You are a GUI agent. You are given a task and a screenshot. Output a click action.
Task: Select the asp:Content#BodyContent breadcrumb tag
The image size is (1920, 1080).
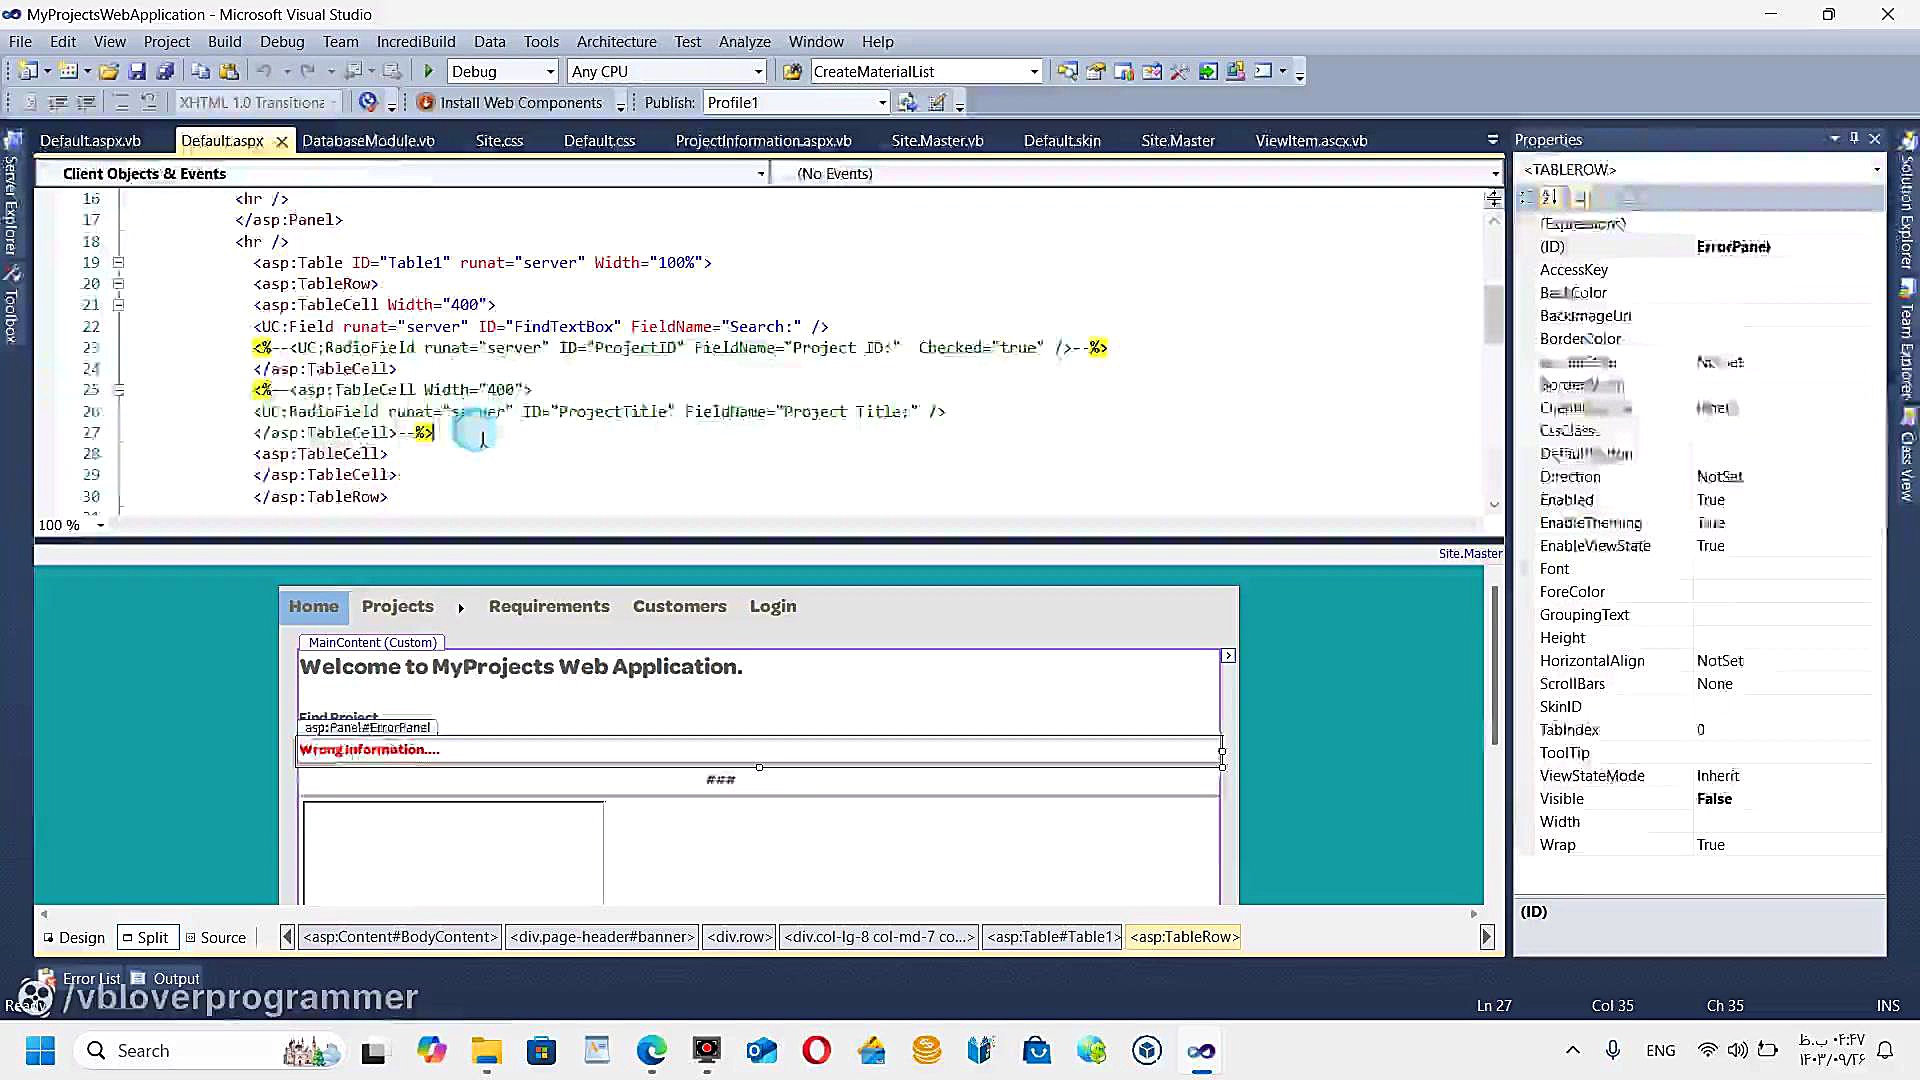400,937
